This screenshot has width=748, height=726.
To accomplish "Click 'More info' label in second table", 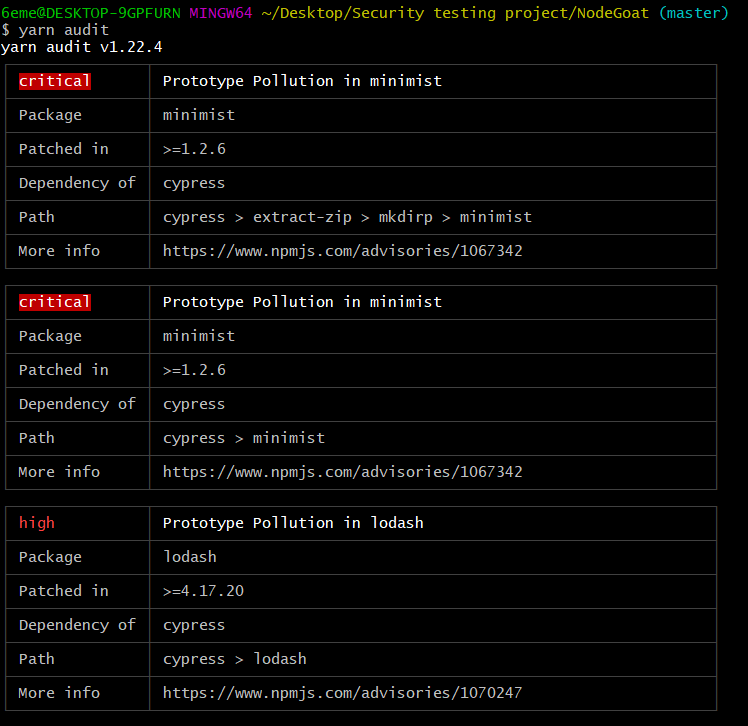I will pos(59,472).
